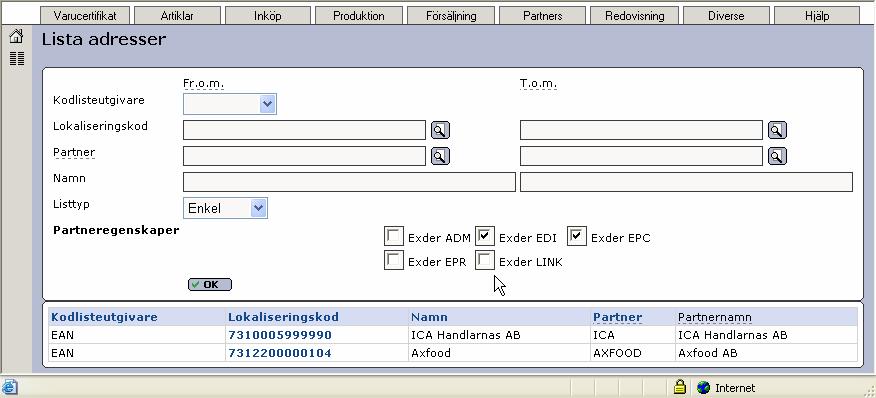Screen dimensions: 876x398
Task: Search Lokaliseringskod T.o.m. with magnifier icon
Action: click(777, 130)
